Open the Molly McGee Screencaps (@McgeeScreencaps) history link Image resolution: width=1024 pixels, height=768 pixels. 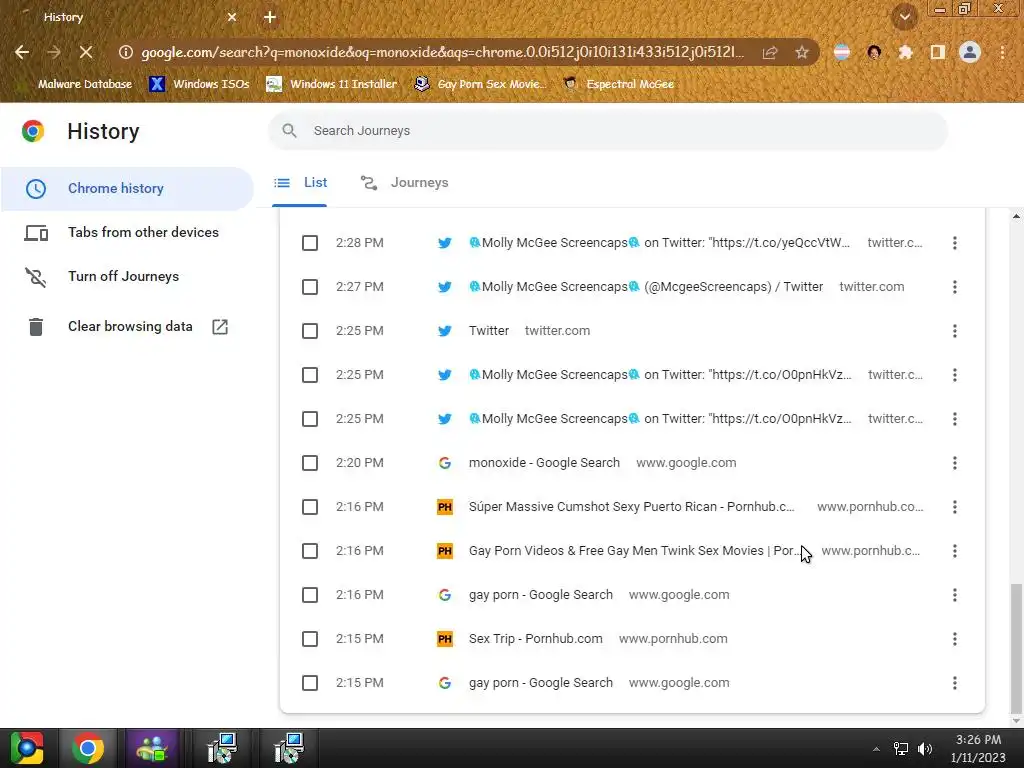[x=646, y=287]
